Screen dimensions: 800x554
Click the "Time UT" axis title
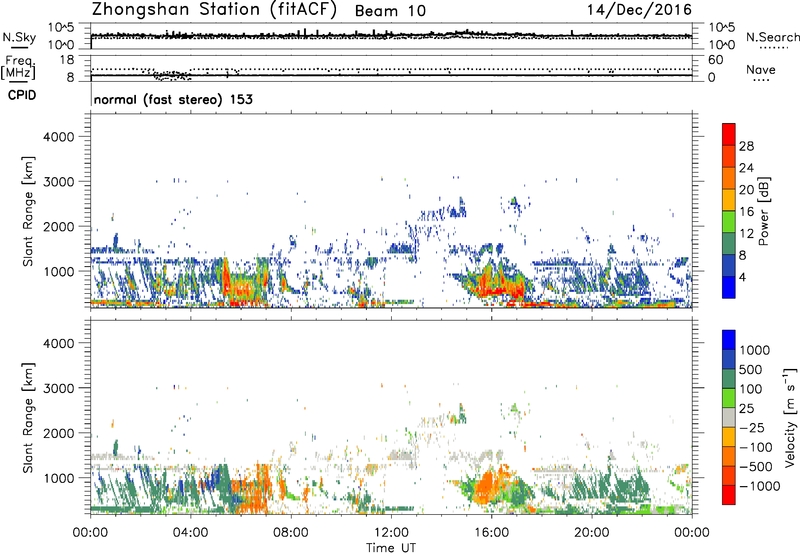tap(391, 548)
